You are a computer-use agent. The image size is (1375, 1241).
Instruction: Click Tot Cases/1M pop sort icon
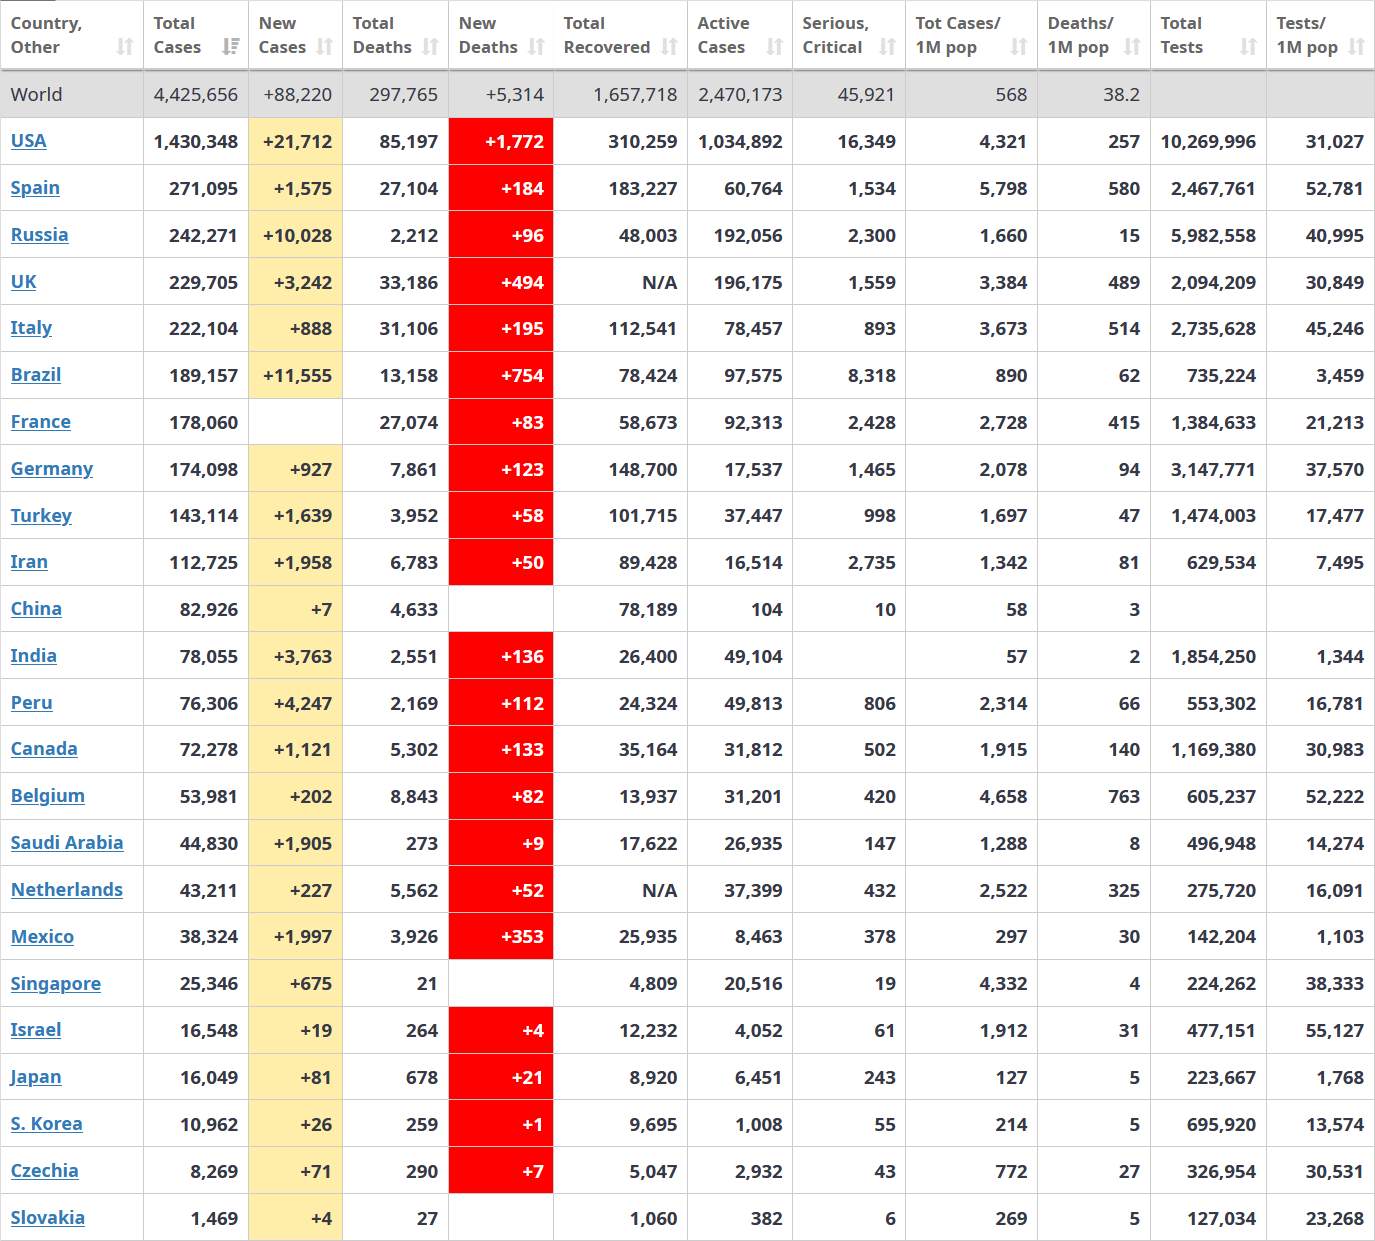(x=1019, y=47)
